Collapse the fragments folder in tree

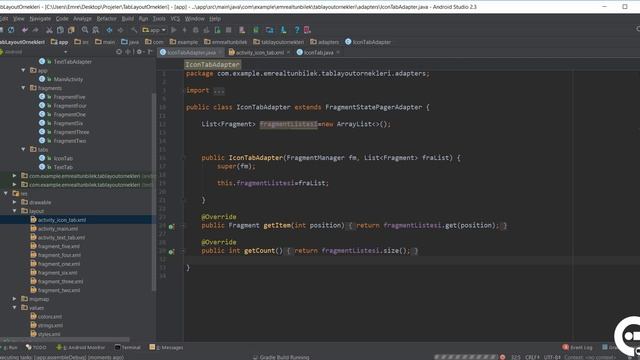pos(23,88)
